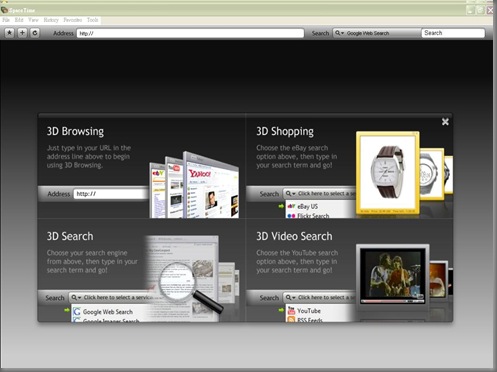497x372 pixels.
Task: Click the eBay US option in 3D Shopping
Action: [307, 206]
